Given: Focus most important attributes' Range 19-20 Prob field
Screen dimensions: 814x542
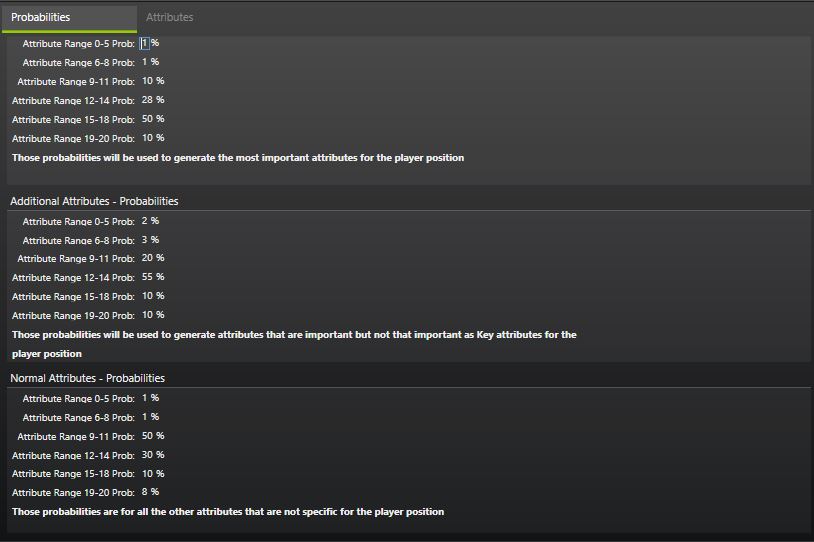Looking at the screenshot, I should tap(147, 138).
